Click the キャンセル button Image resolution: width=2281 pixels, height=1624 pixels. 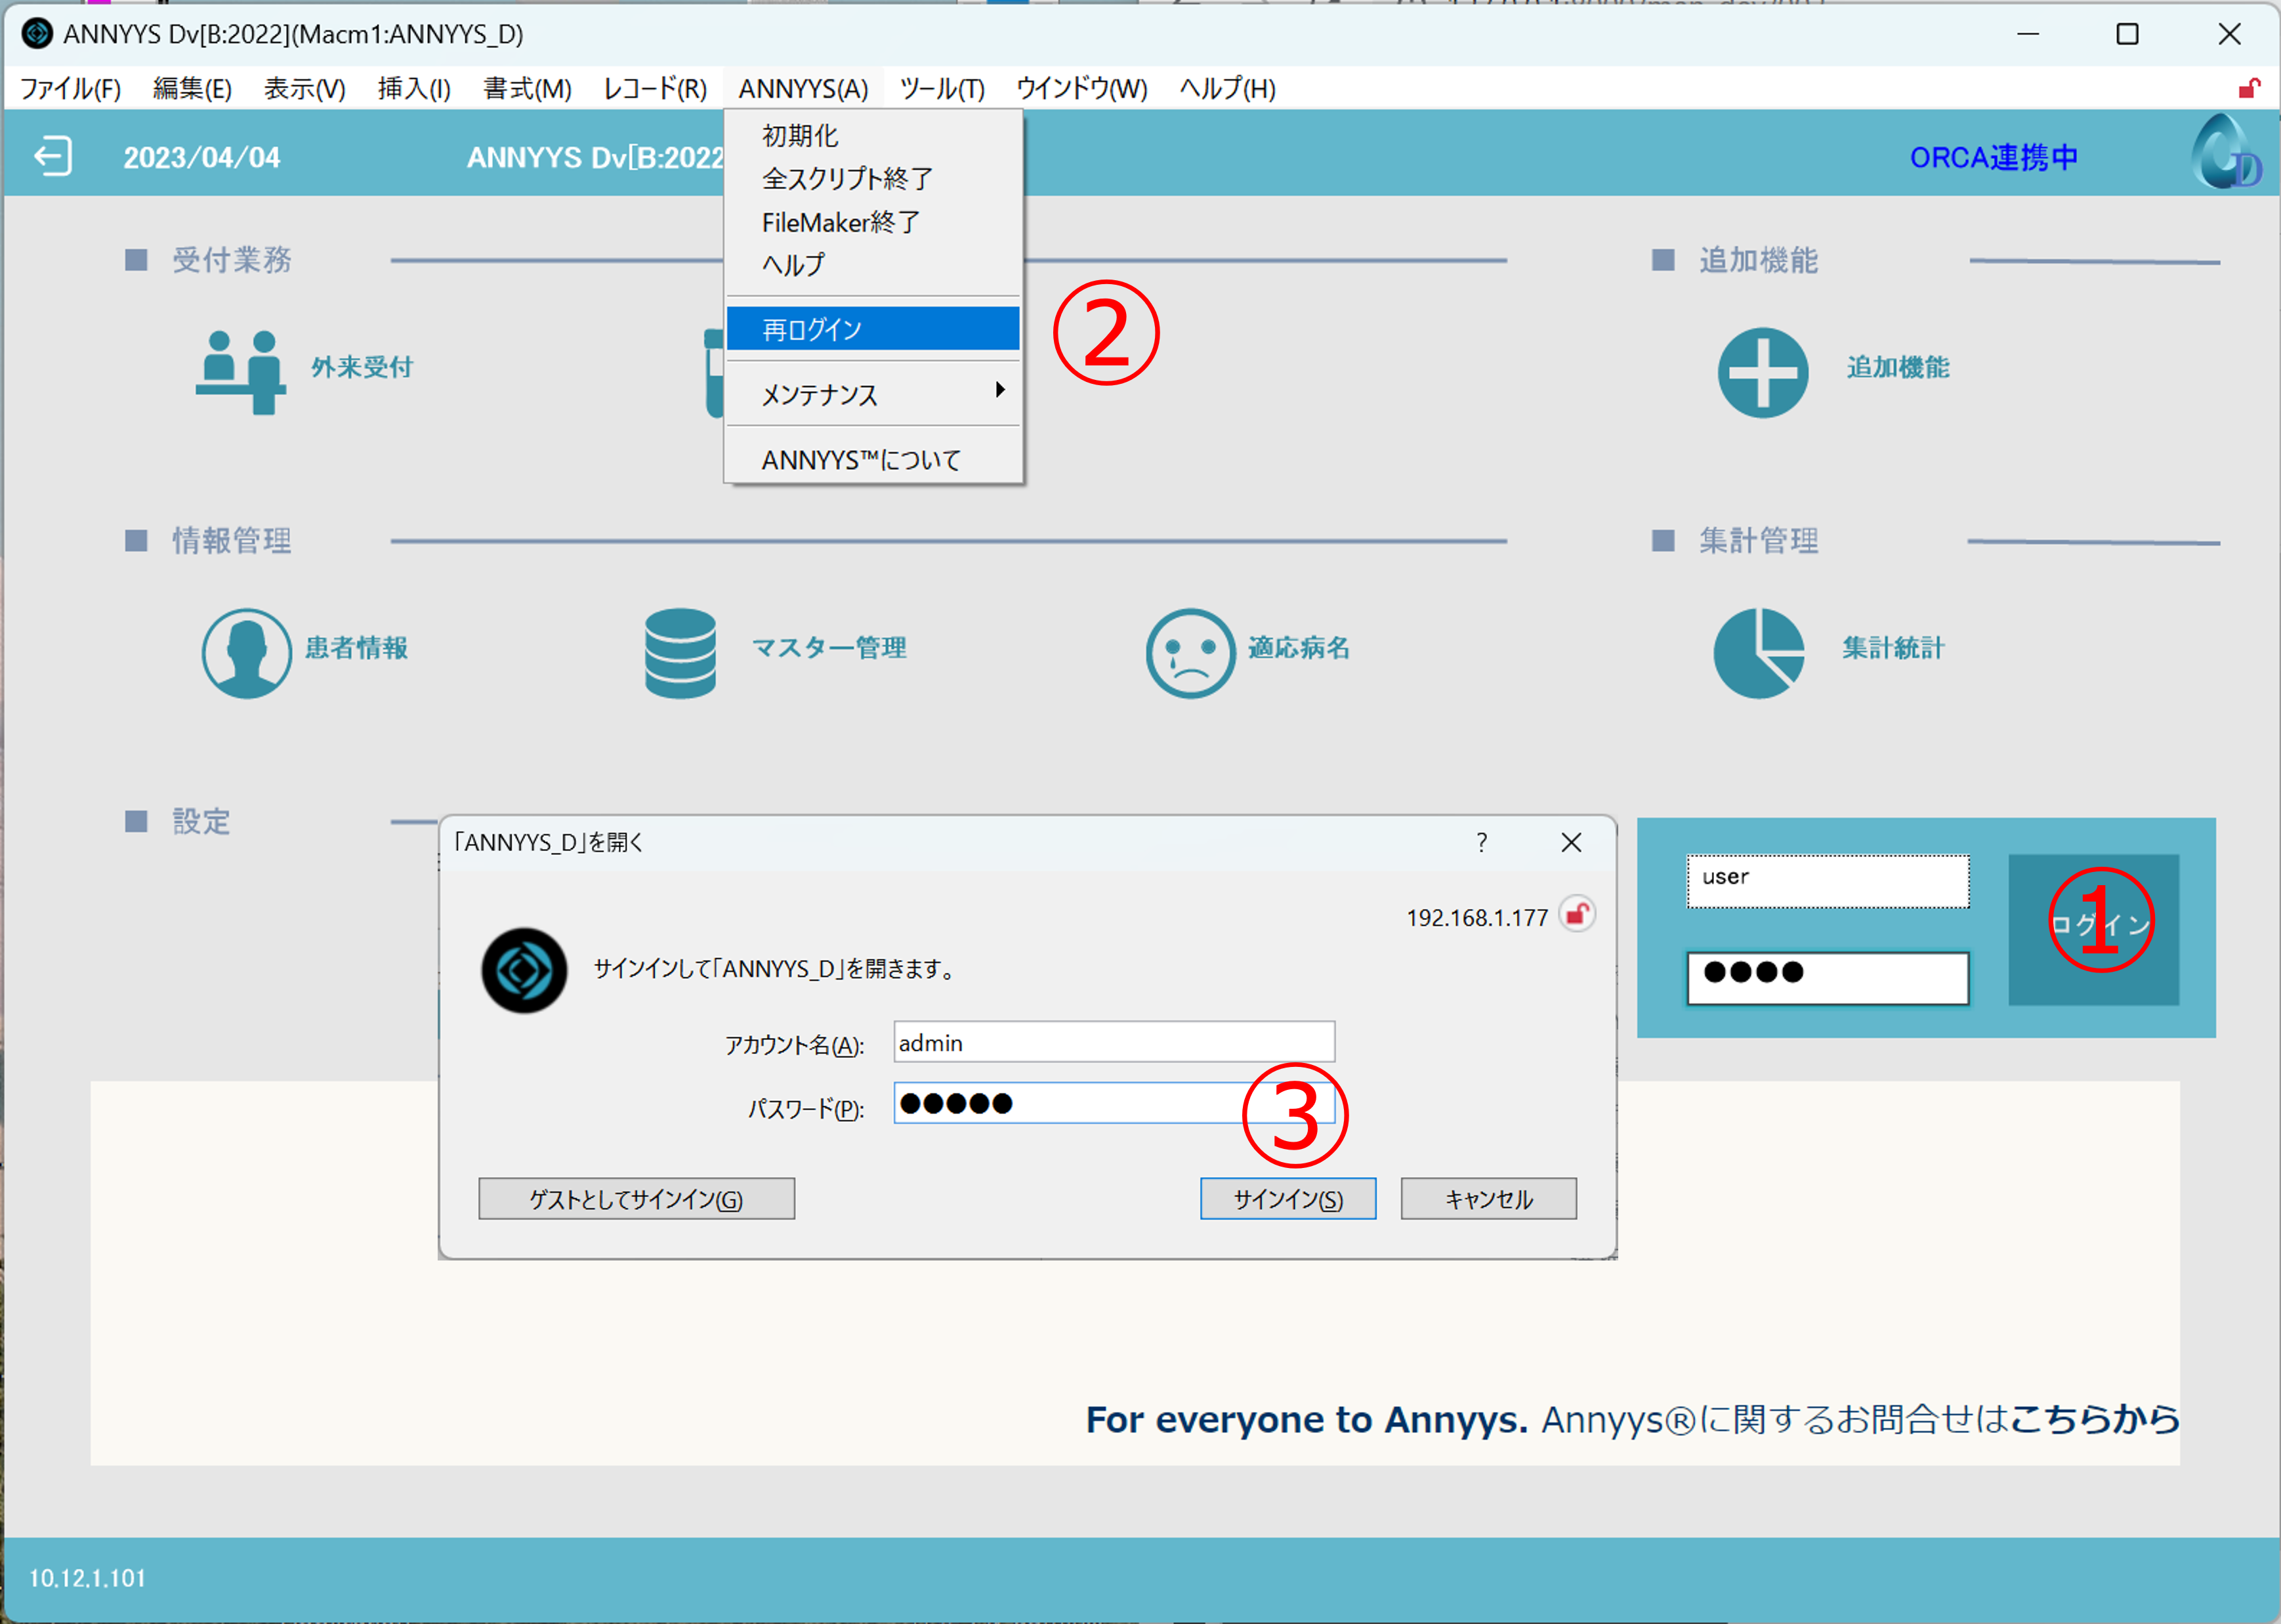1488,1198
